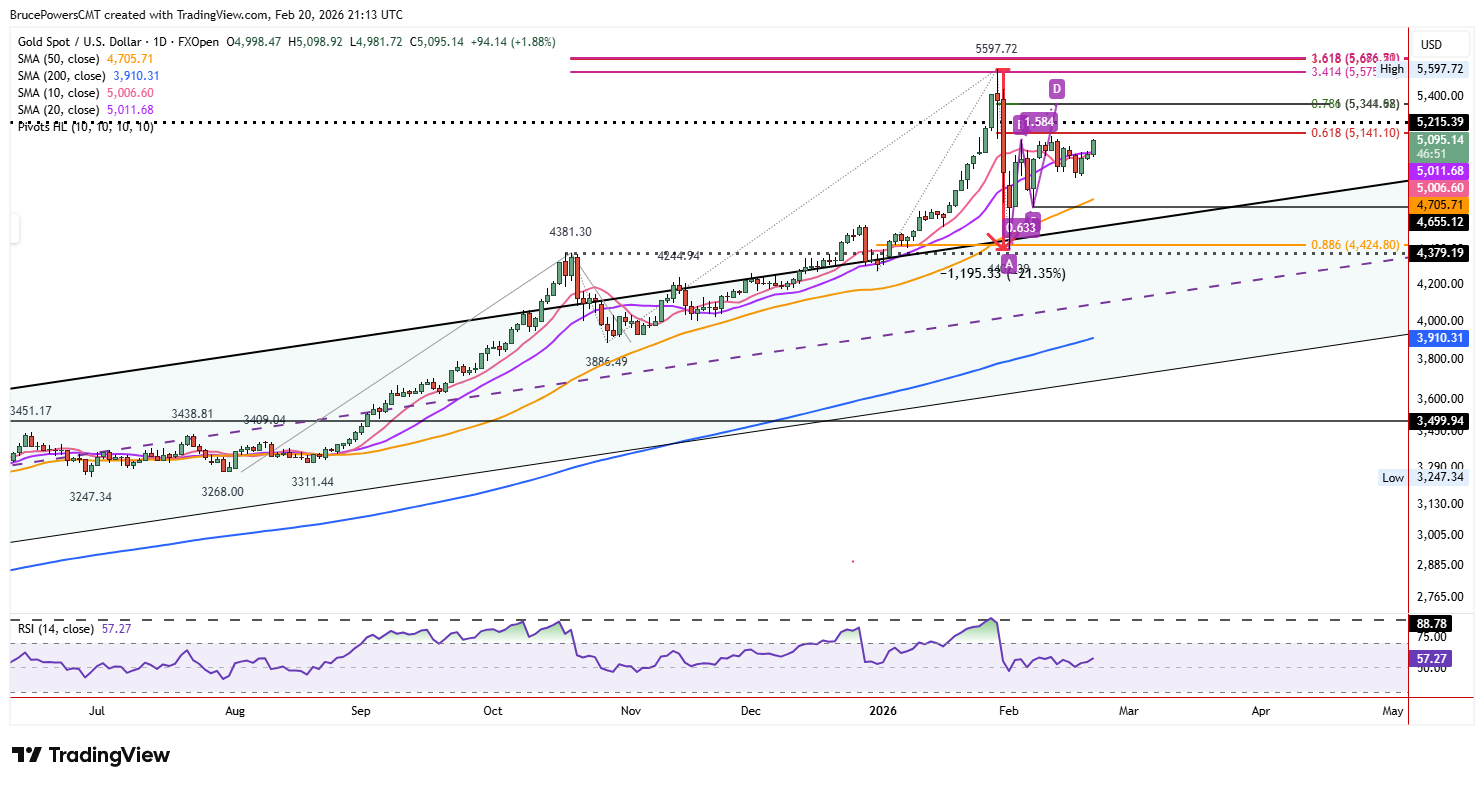The height and width of the screenshot is (785, 1484).
Task: Open the USD currency selector
Action: [1431, 44]
